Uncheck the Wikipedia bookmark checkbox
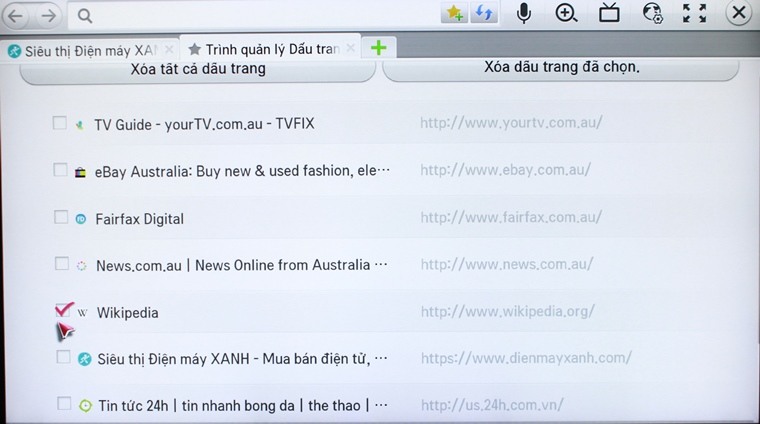Screen dimensions: 760x424 coord(63,310)
